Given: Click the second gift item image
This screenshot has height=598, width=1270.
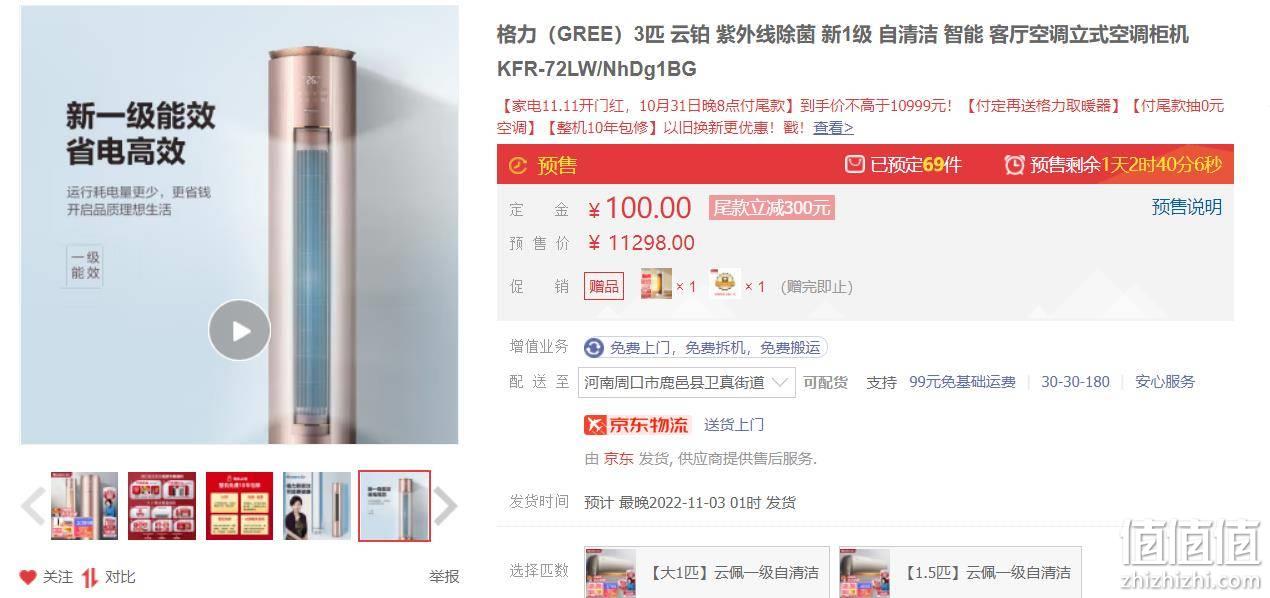Looking at the screenshot, I should (x=724, y=285).
